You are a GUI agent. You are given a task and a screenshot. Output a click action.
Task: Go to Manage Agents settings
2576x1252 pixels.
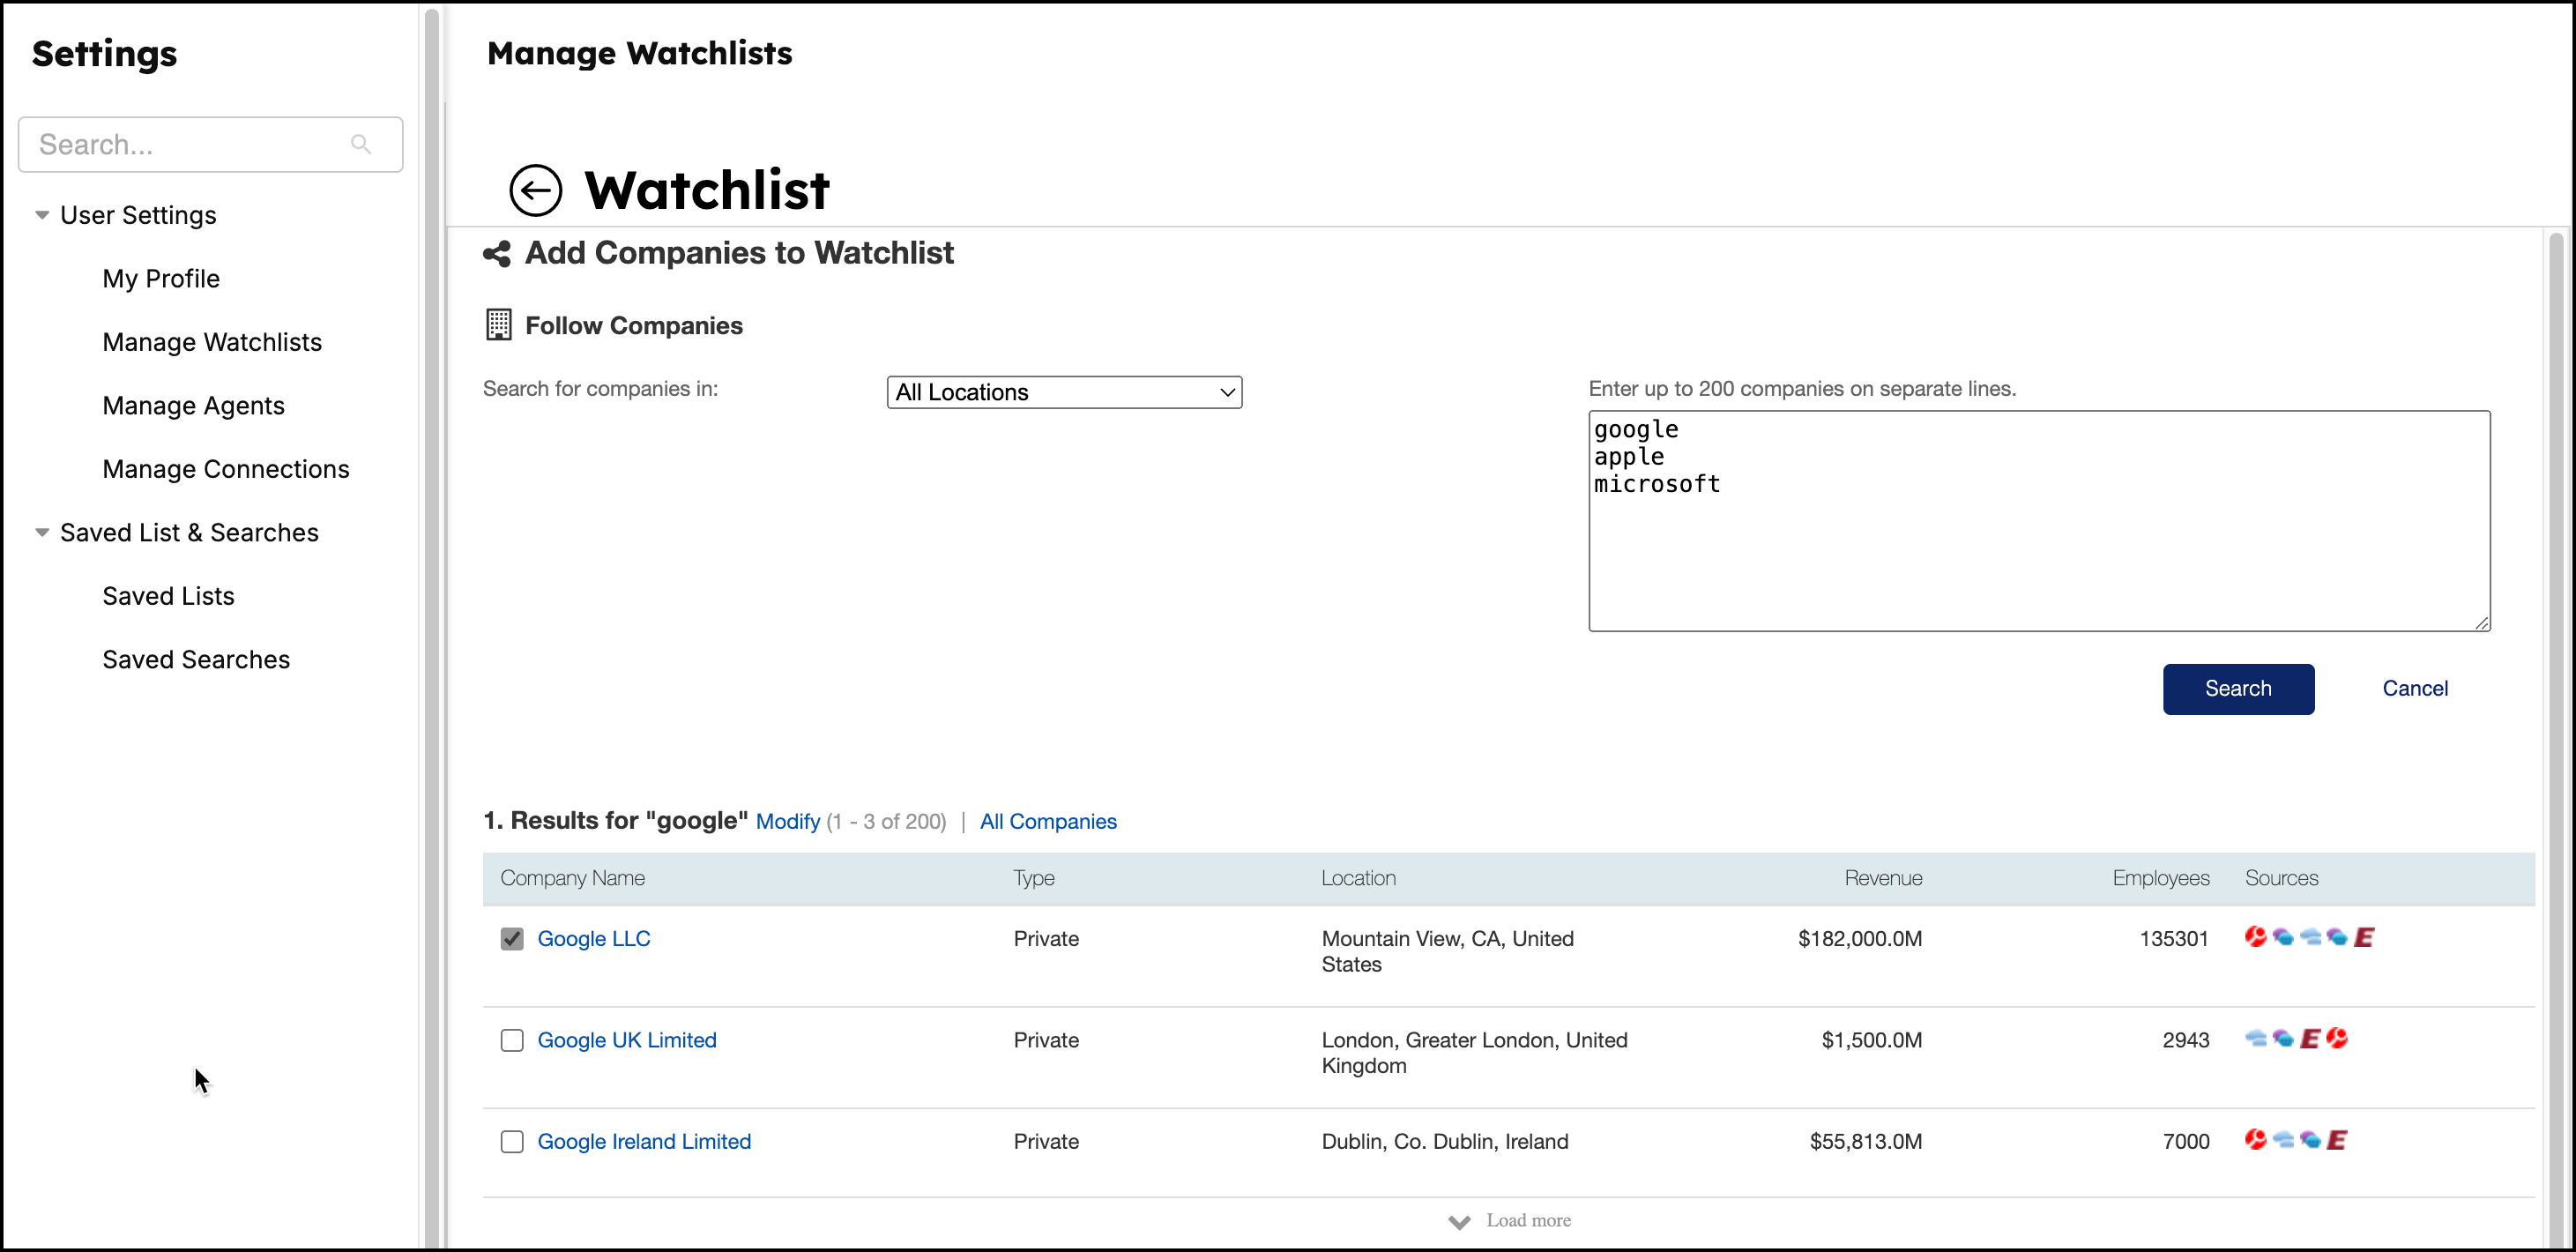tap(194, 405)
